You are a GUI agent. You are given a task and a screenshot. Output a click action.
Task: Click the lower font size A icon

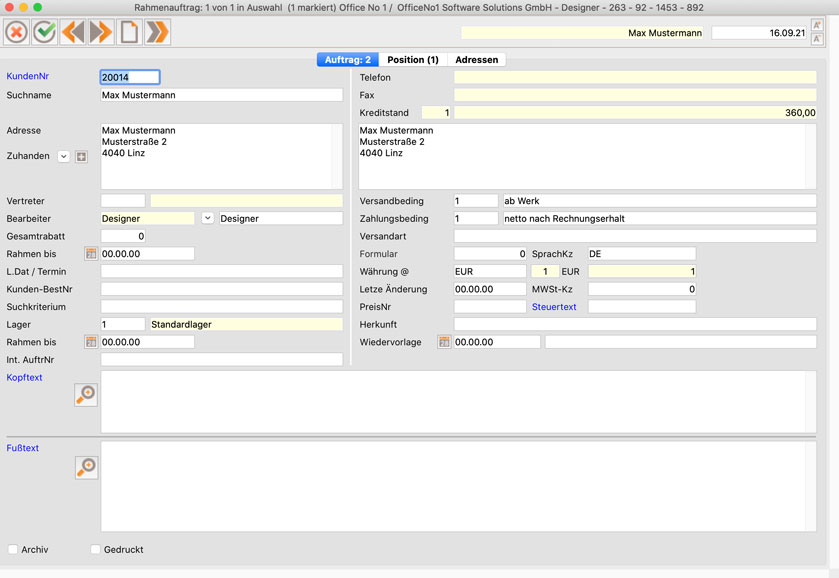coord(817,39)
